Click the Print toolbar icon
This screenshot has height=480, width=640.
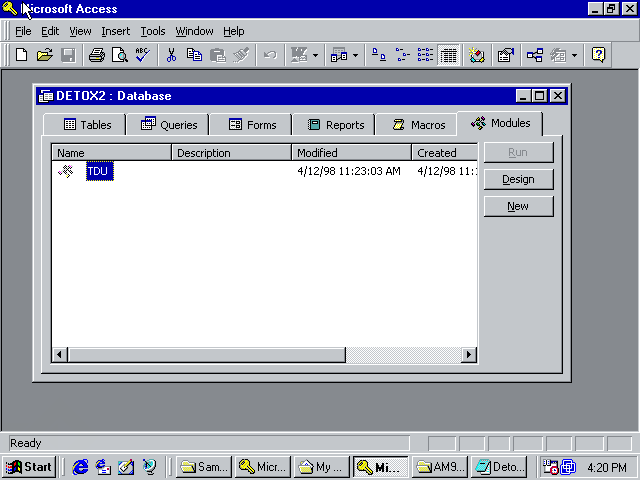coord(97,55)
